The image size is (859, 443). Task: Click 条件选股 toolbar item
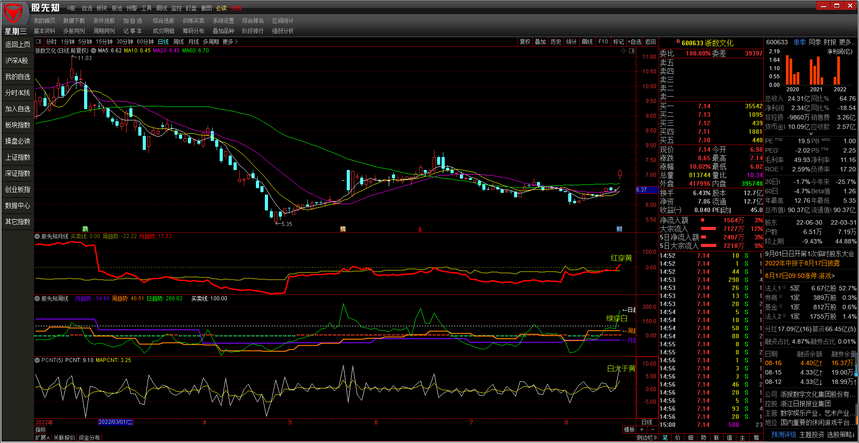point(104,20)
